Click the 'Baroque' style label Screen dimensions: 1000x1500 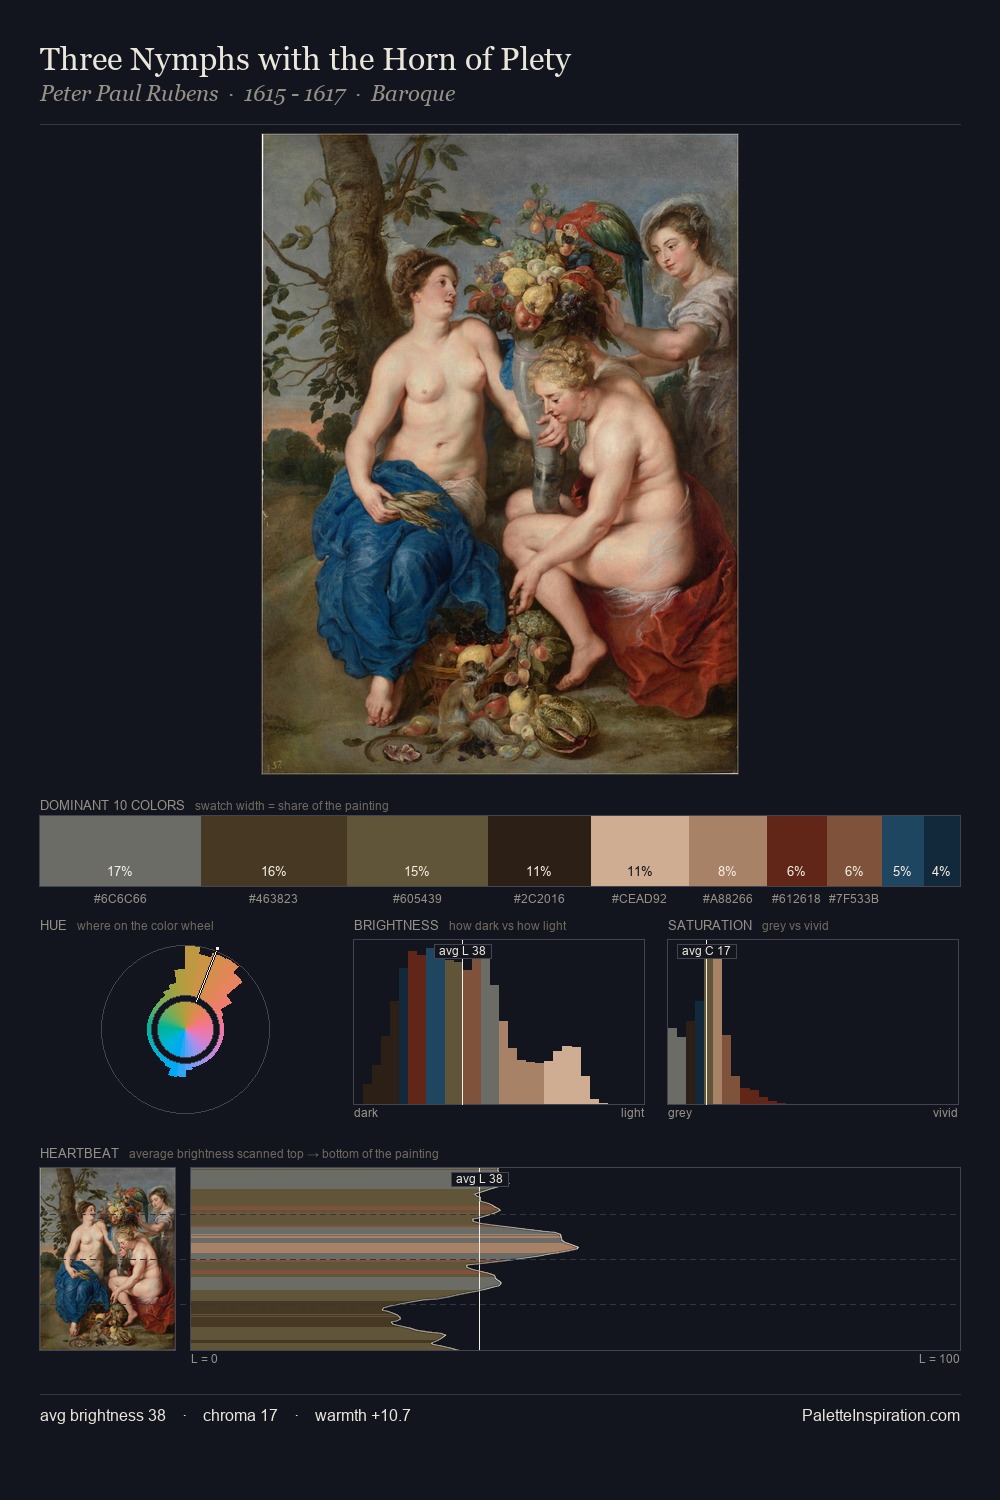(x=413, y=94)
